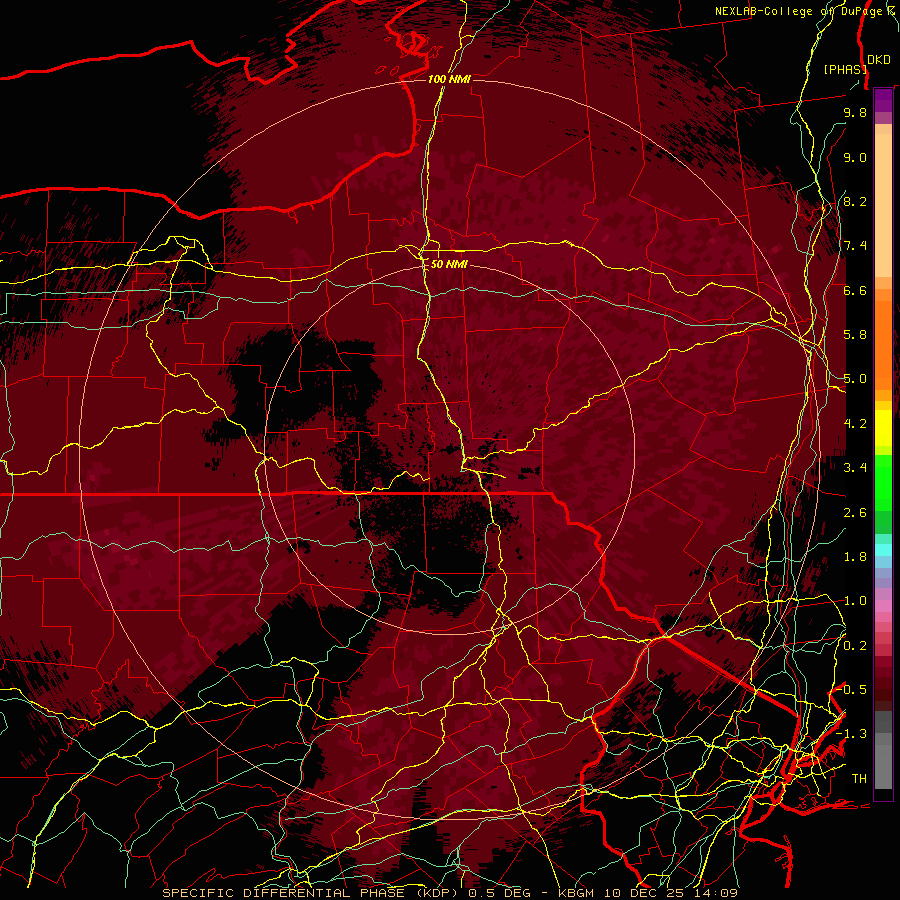Click the 100 NMI range ring label

tap(449, 79)
